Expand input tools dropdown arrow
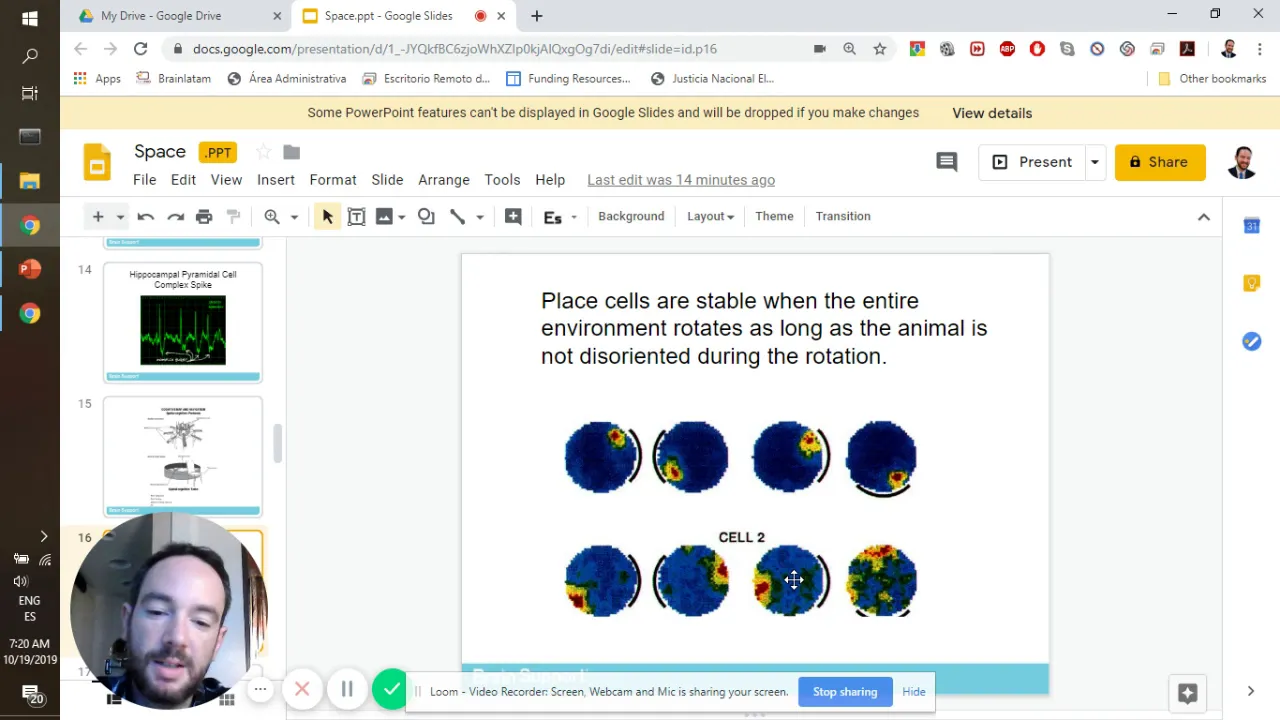 [574, 217]
